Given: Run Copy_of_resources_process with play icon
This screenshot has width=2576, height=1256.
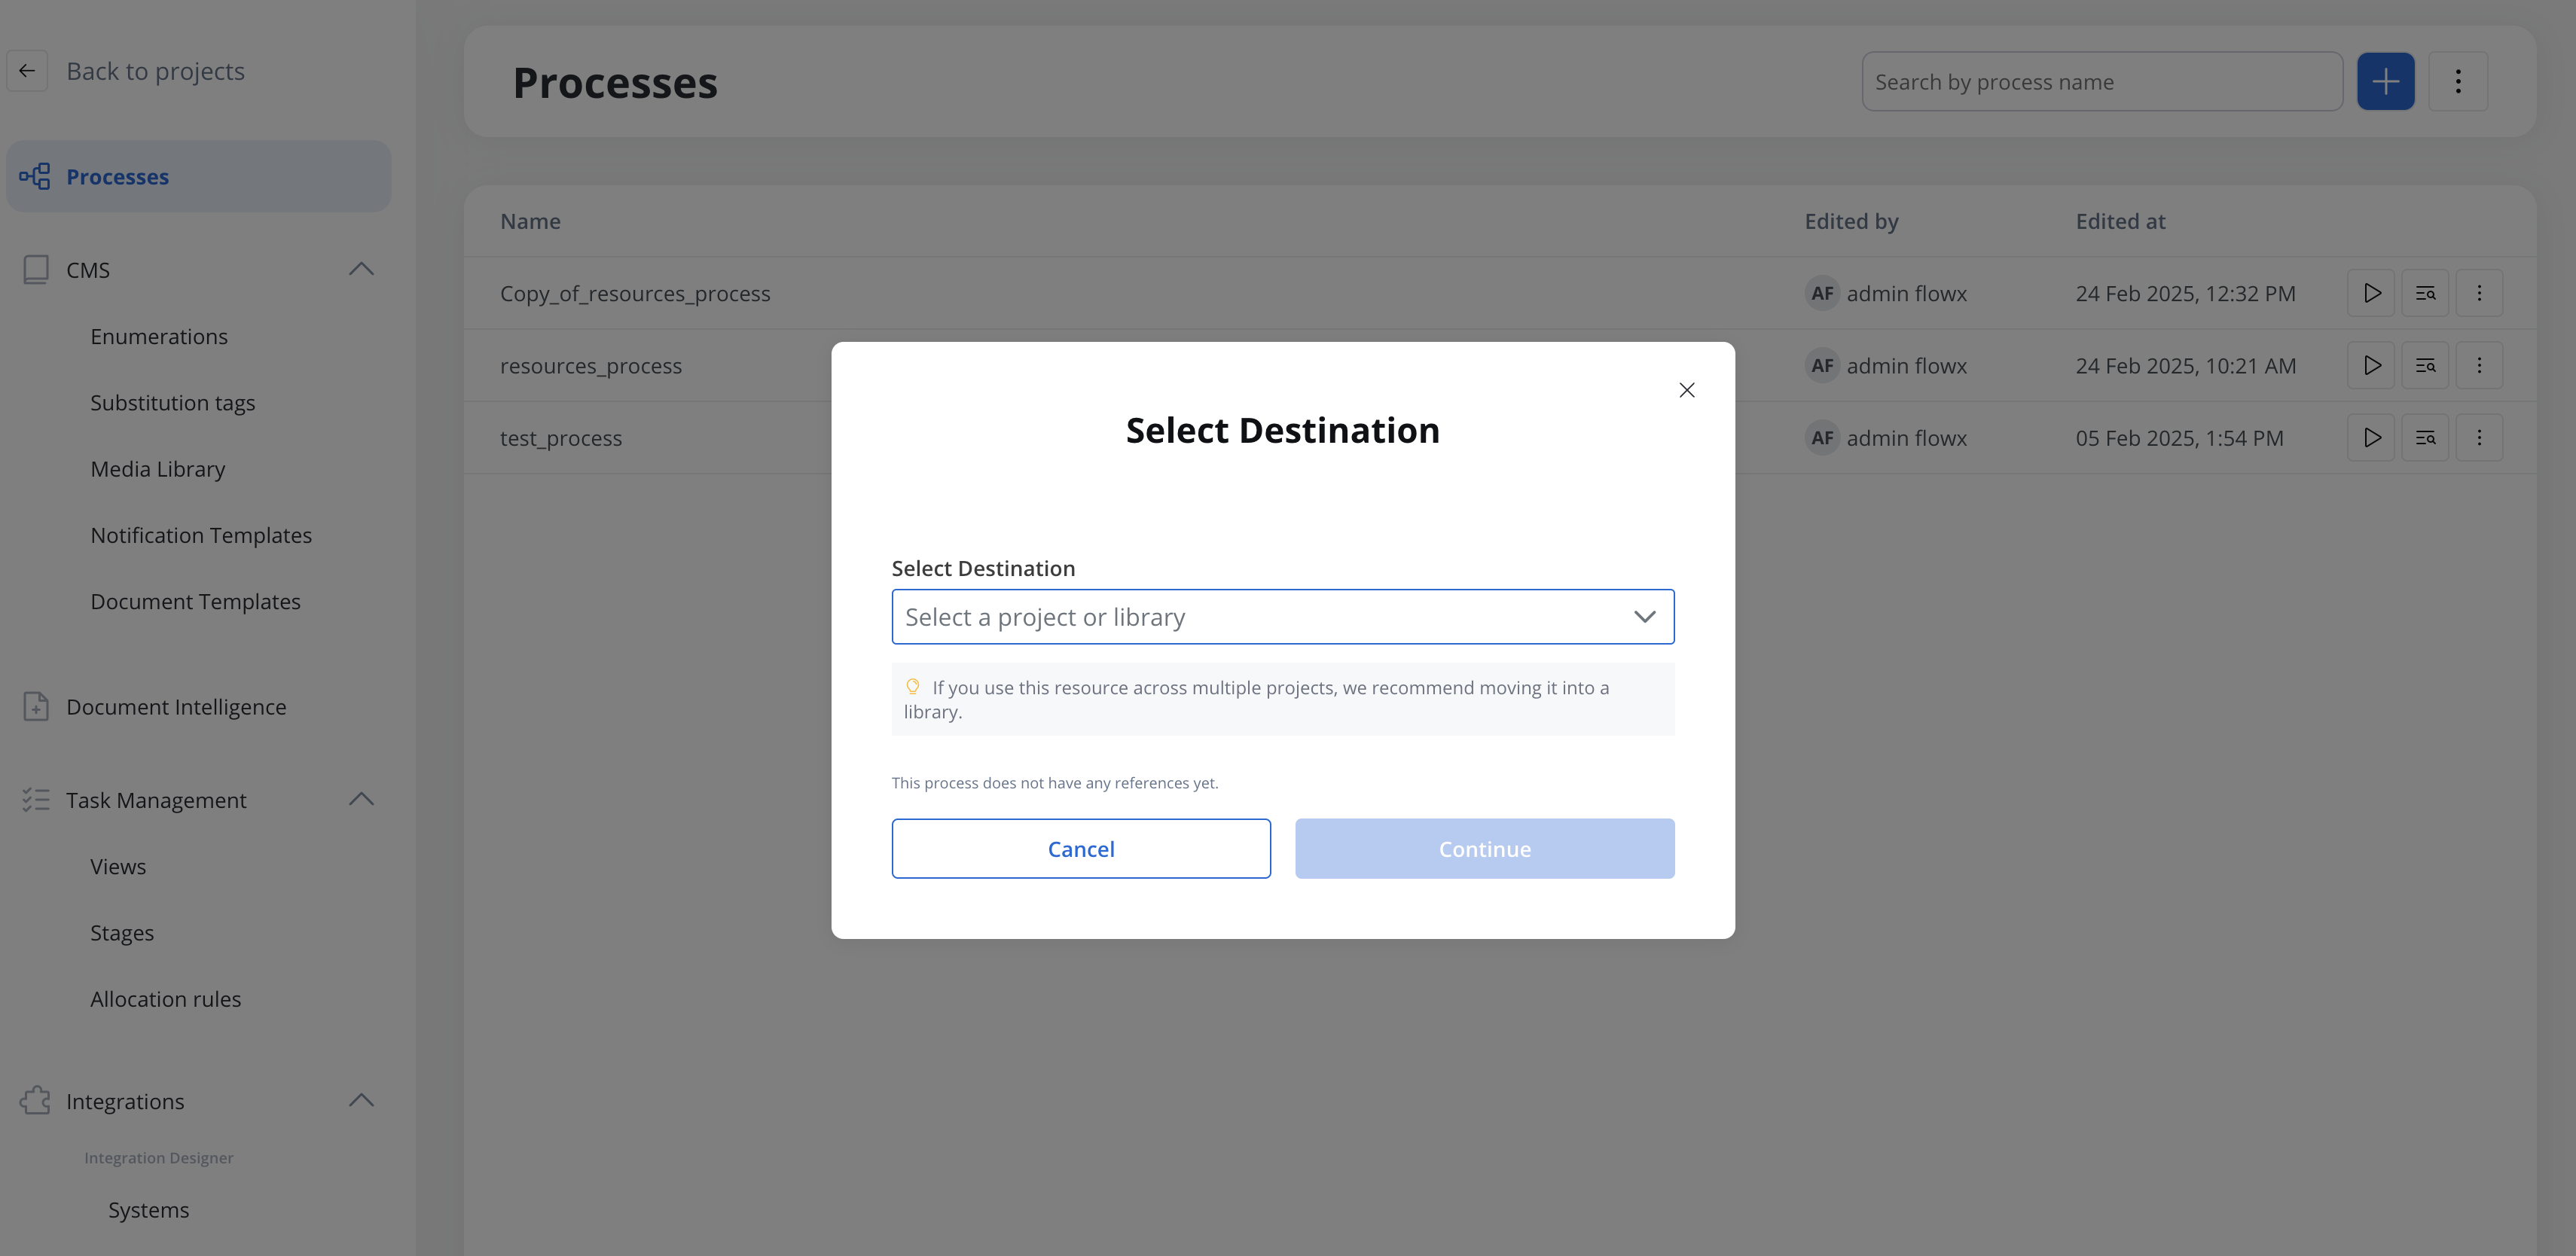Looking at the screenshot, I should pos(2371,293).
